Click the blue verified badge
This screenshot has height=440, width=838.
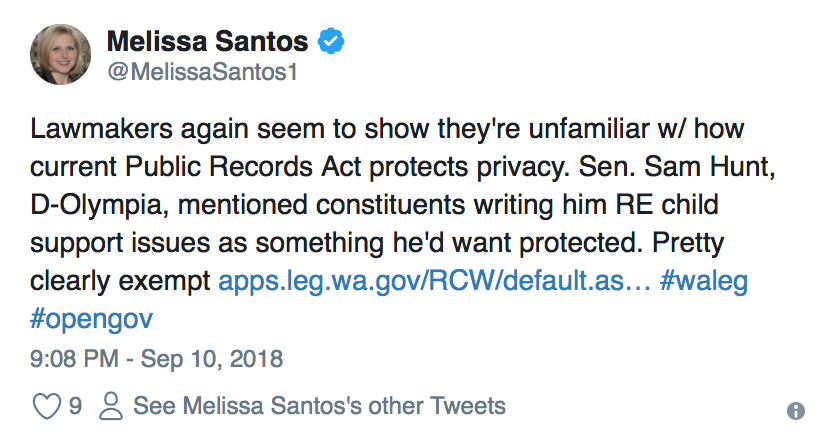tap(331, 41)
